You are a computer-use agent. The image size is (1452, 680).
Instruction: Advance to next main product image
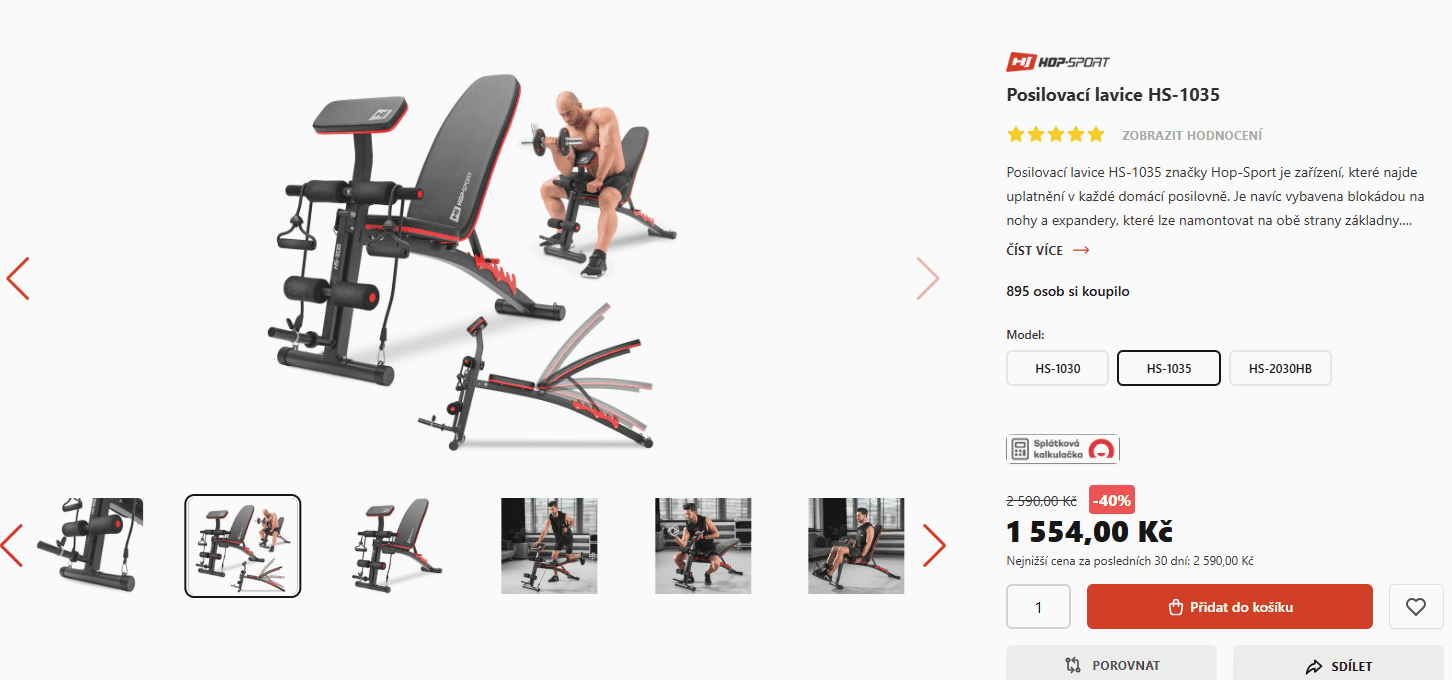coord(928,279)
